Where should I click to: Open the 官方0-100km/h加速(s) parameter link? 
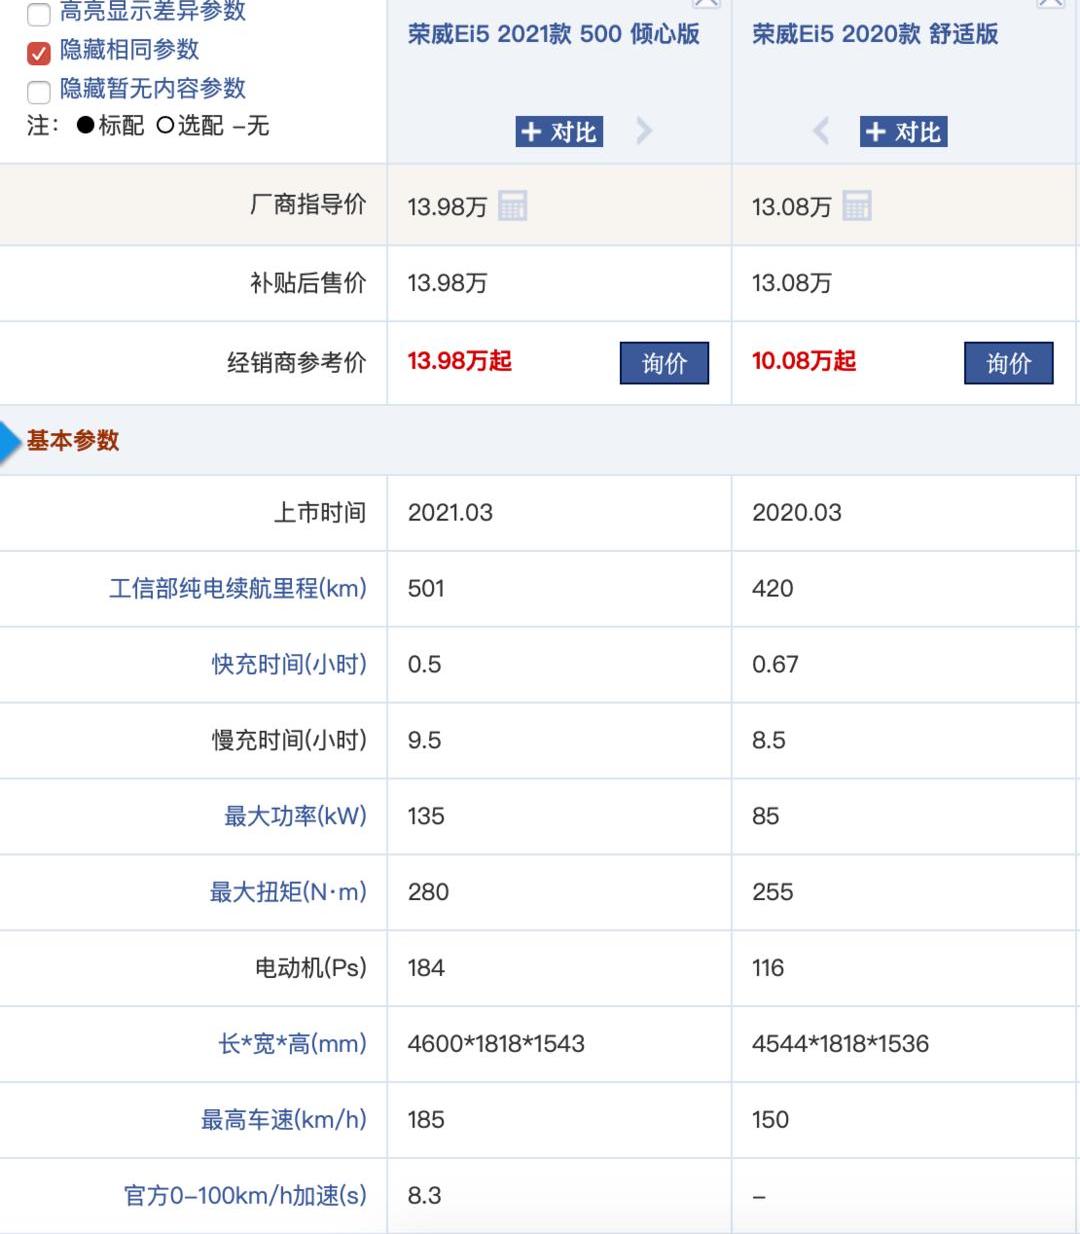tap(245, 1196)
